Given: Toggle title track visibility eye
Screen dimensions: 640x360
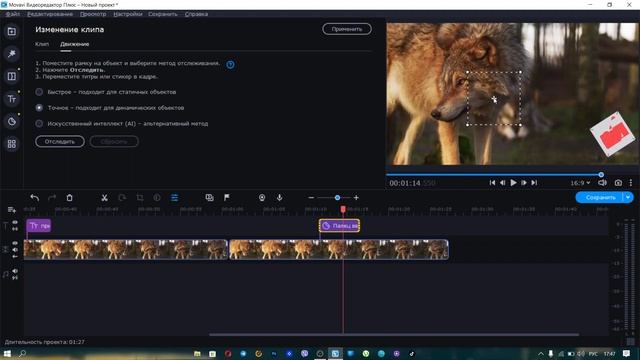Looking at the screenshot, I should pyautogui.click(x=15, y=222).
